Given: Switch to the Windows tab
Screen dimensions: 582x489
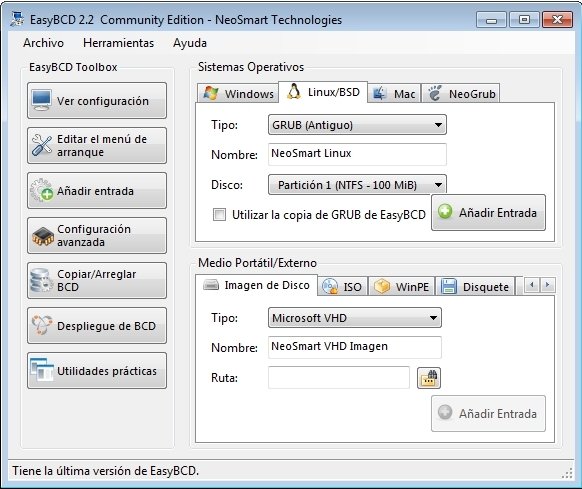Looking at the screenshot, I should coord(238,93).
